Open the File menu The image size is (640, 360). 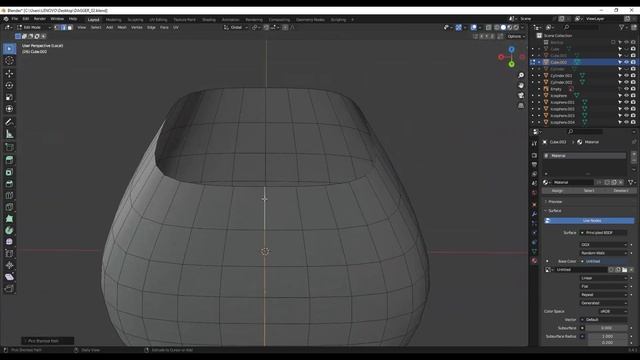[15, 19]
